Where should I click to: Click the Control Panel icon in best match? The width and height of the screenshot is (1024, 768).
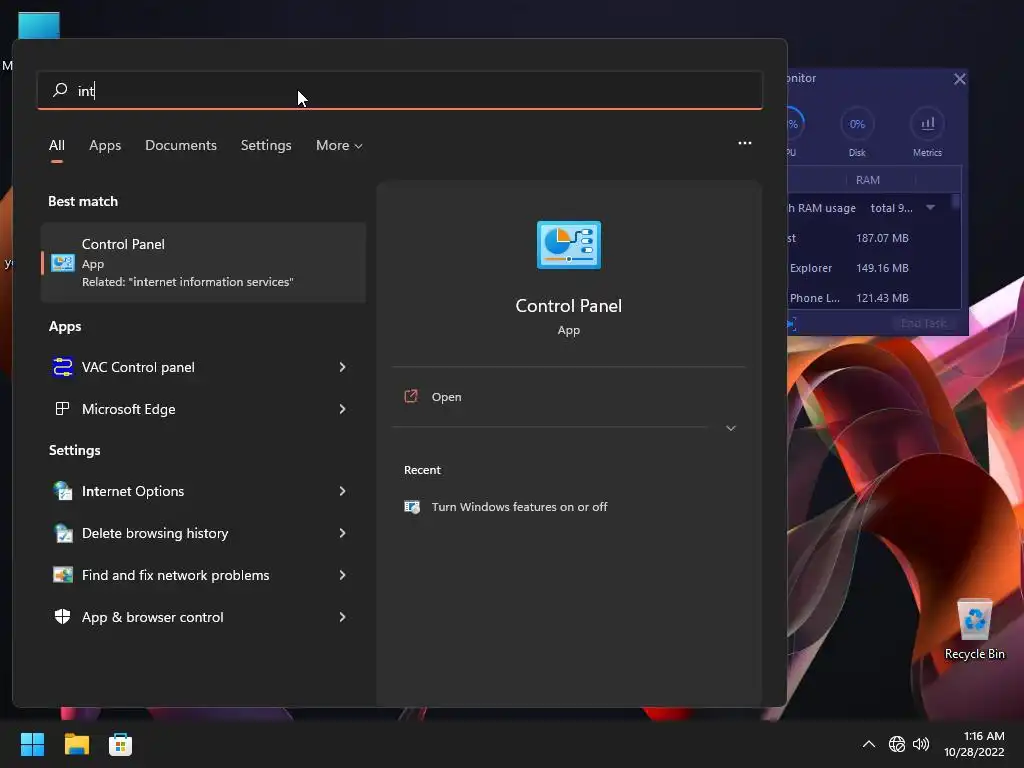tap(63, 263)
